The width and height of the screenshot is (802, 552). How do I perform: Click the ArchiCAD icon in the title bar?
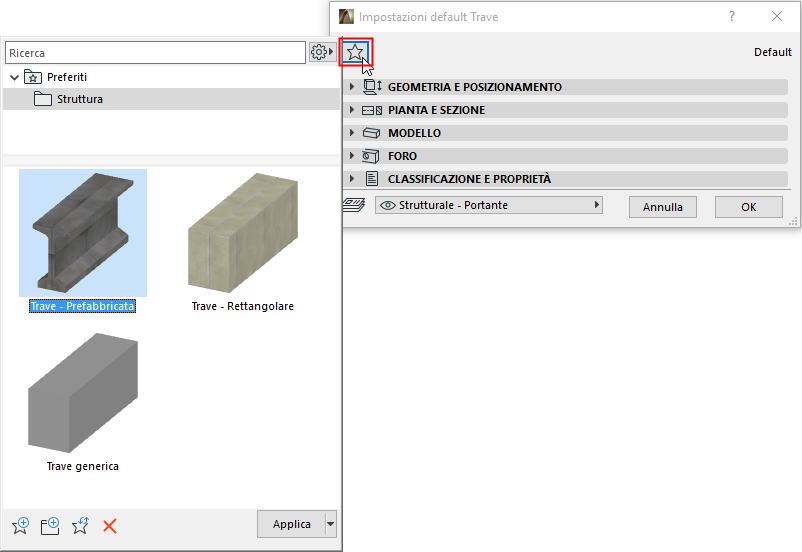coord(346,16)
